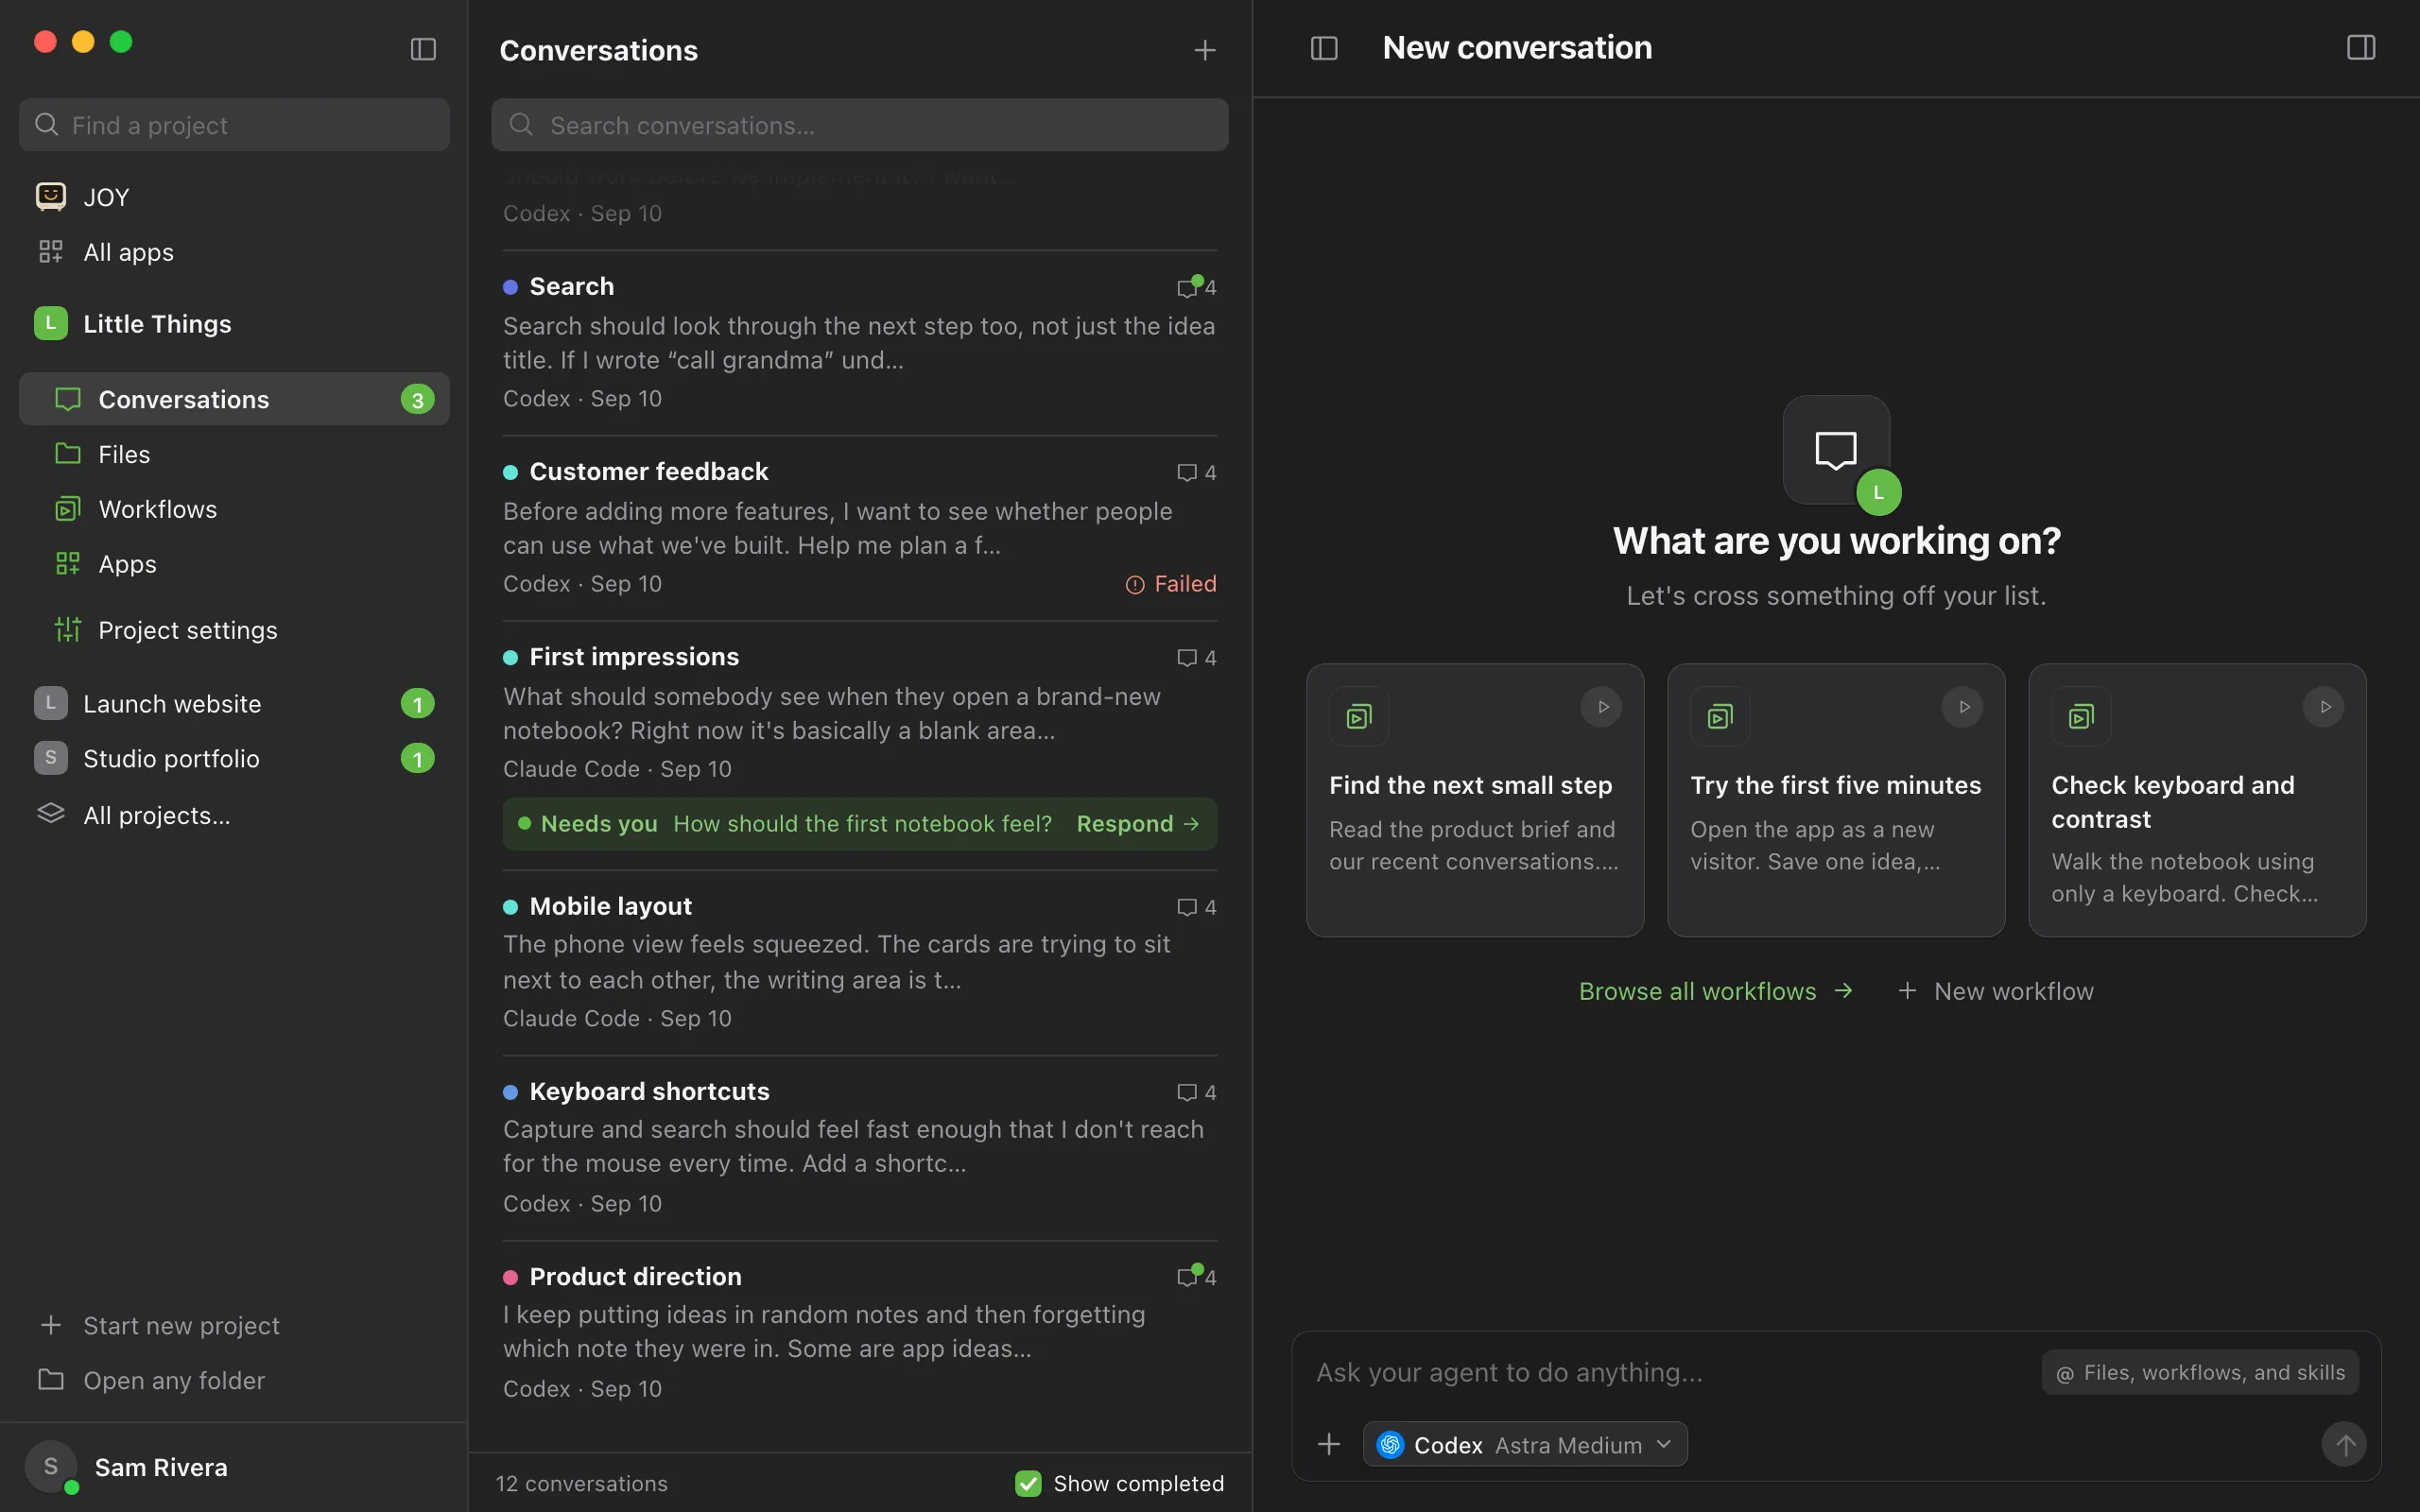The image size is (2420, 1512).
Task: Click the 12 conversations count
Action: 582,1483
